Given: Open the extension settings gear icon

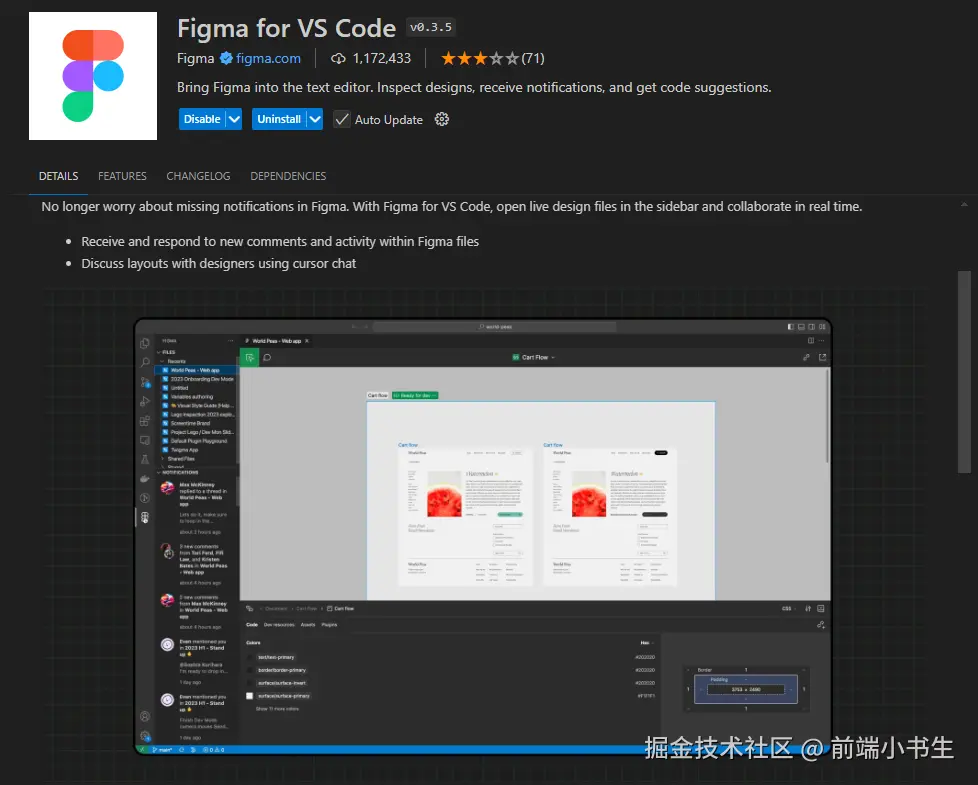Looking at the screenshot, I should (x=442, y=119).
